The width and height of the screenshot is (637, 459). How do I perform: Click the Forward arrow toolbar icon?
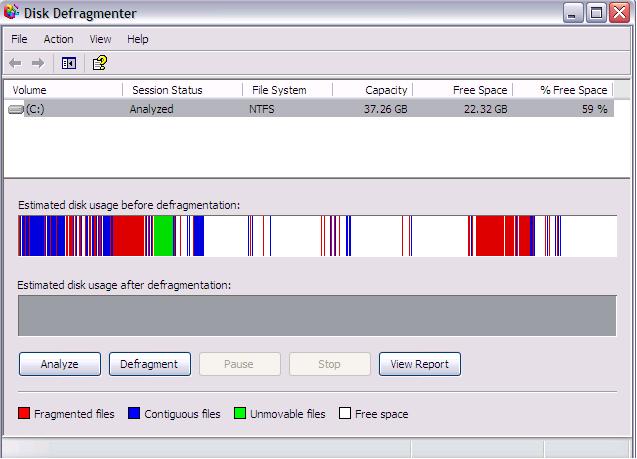tap(38, 63)
